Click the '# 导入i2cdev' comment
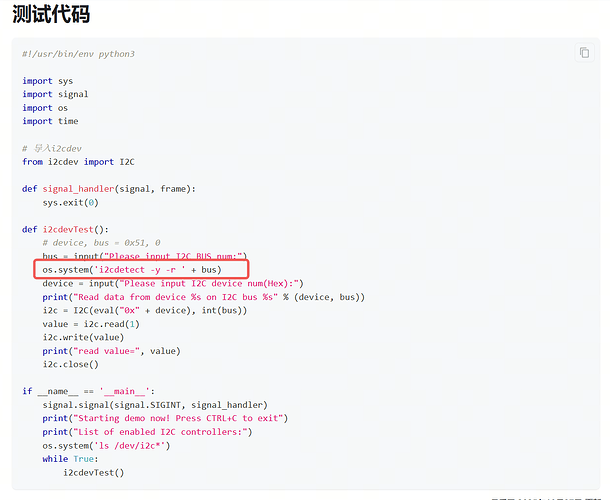 52,148
